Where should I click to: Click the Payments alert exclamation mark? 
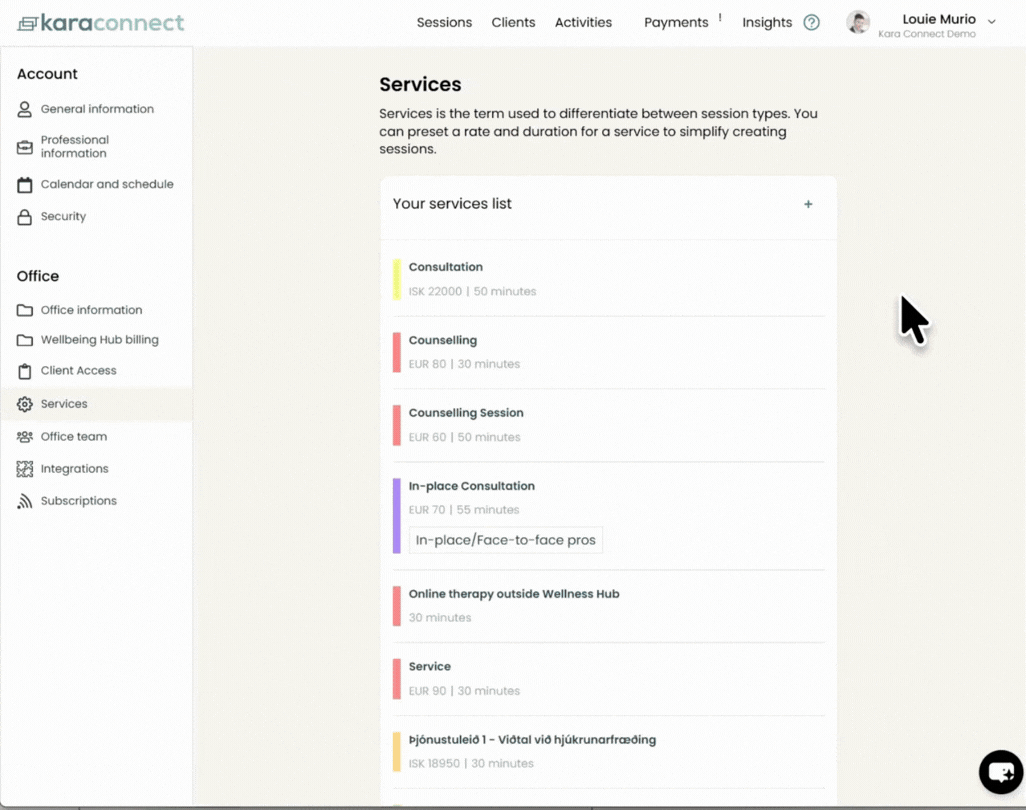click(x=720, y=18)
